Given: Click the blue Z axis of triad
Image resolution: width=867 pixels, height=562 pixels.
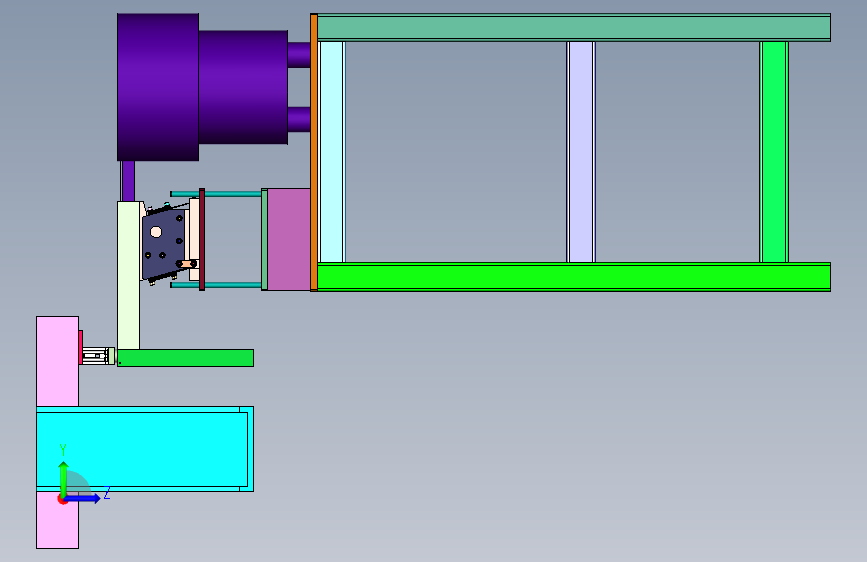Looking at the screenshot, I should tap(83, 498).
